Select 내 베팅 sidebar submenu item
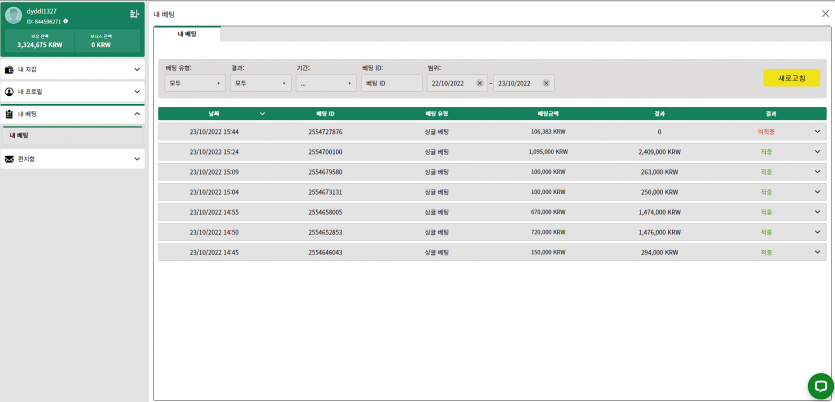This screenshot has width=835, height=402. pyautogui.click(x=72, y=136)
